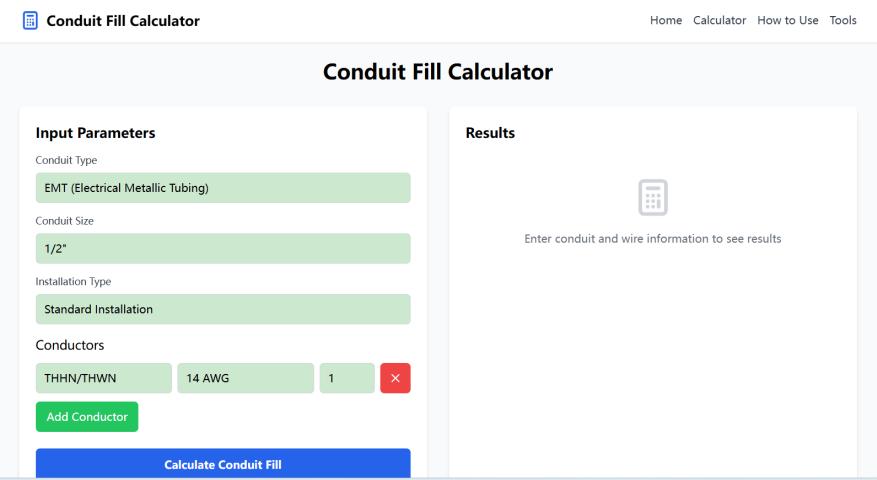This screenshot has height=480, width=877.
Task: Remove the THHN/THWN conductor row
Action: (395, 378)
